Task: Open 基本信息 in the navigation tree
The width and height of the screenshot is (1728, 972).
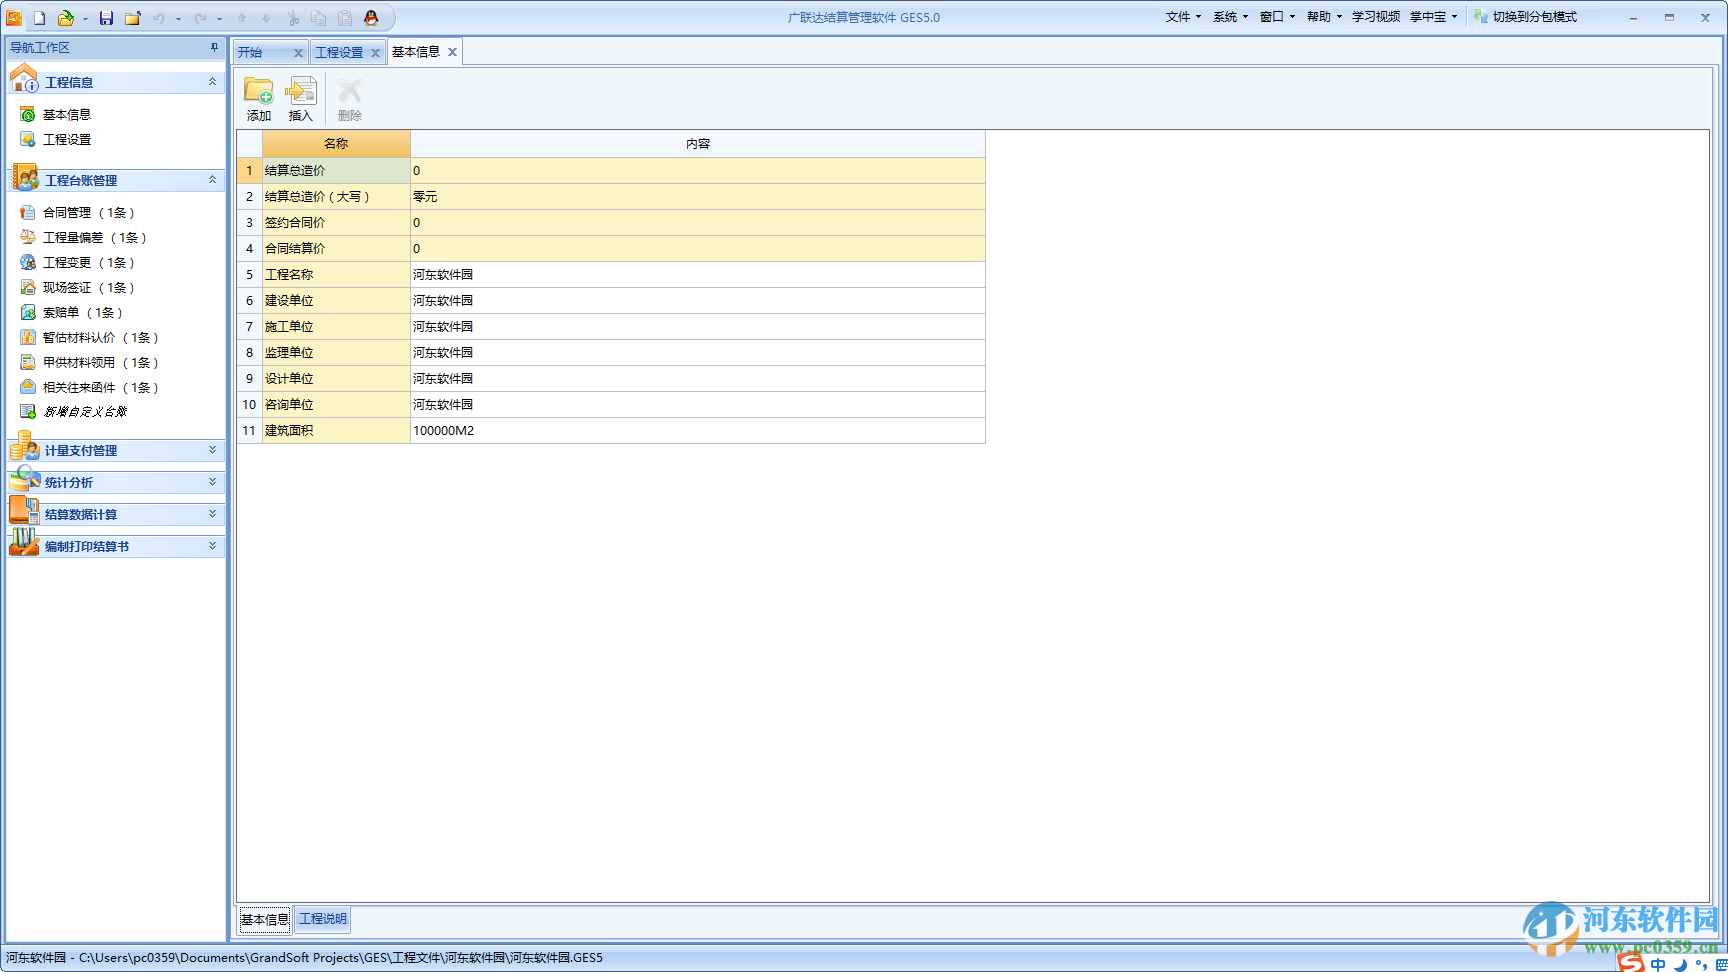Action: tap(66, 115)
